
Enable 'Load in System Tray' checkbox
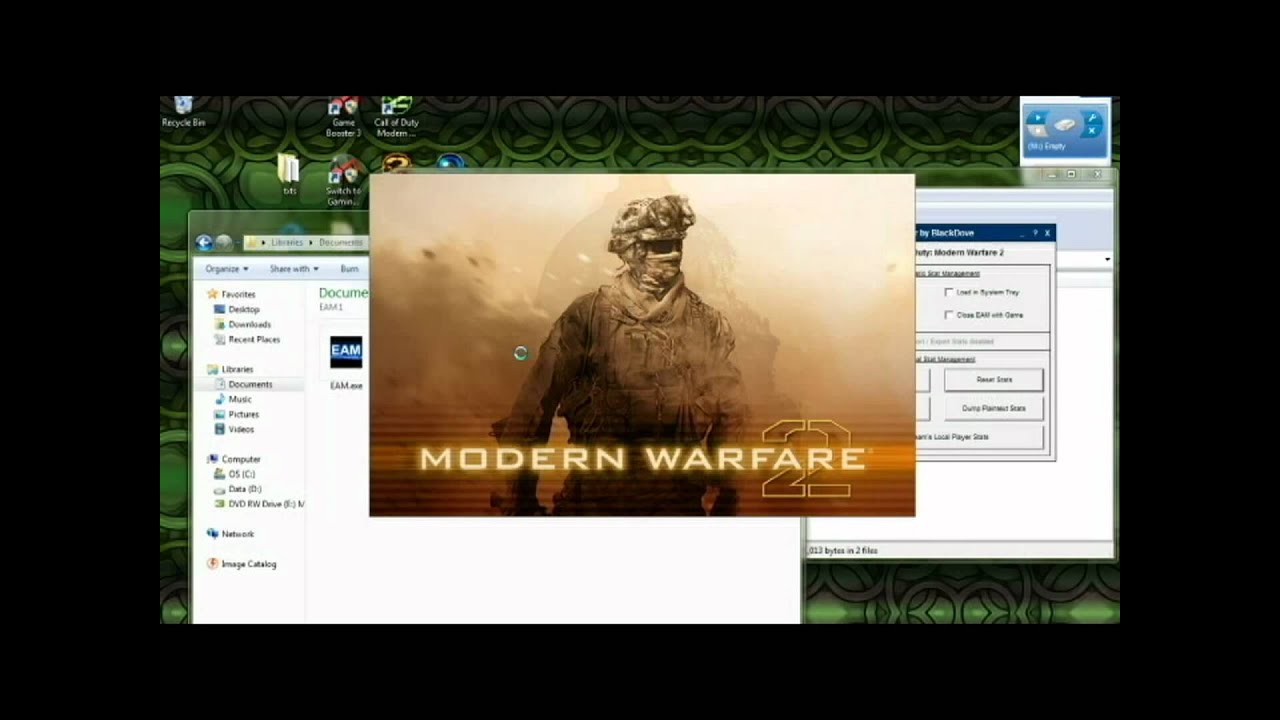click(949, 292)
